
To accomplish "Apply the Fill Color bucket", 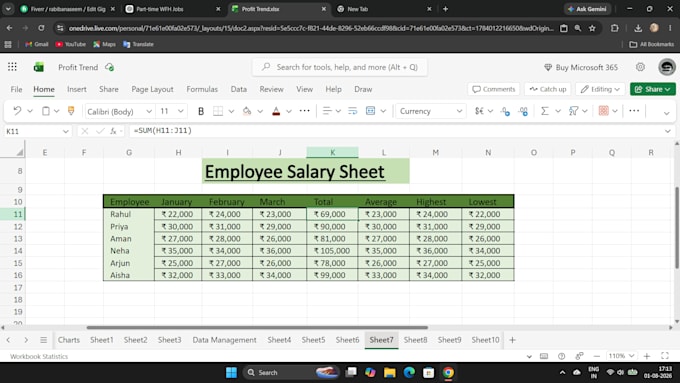I will [x=247, y=111].
